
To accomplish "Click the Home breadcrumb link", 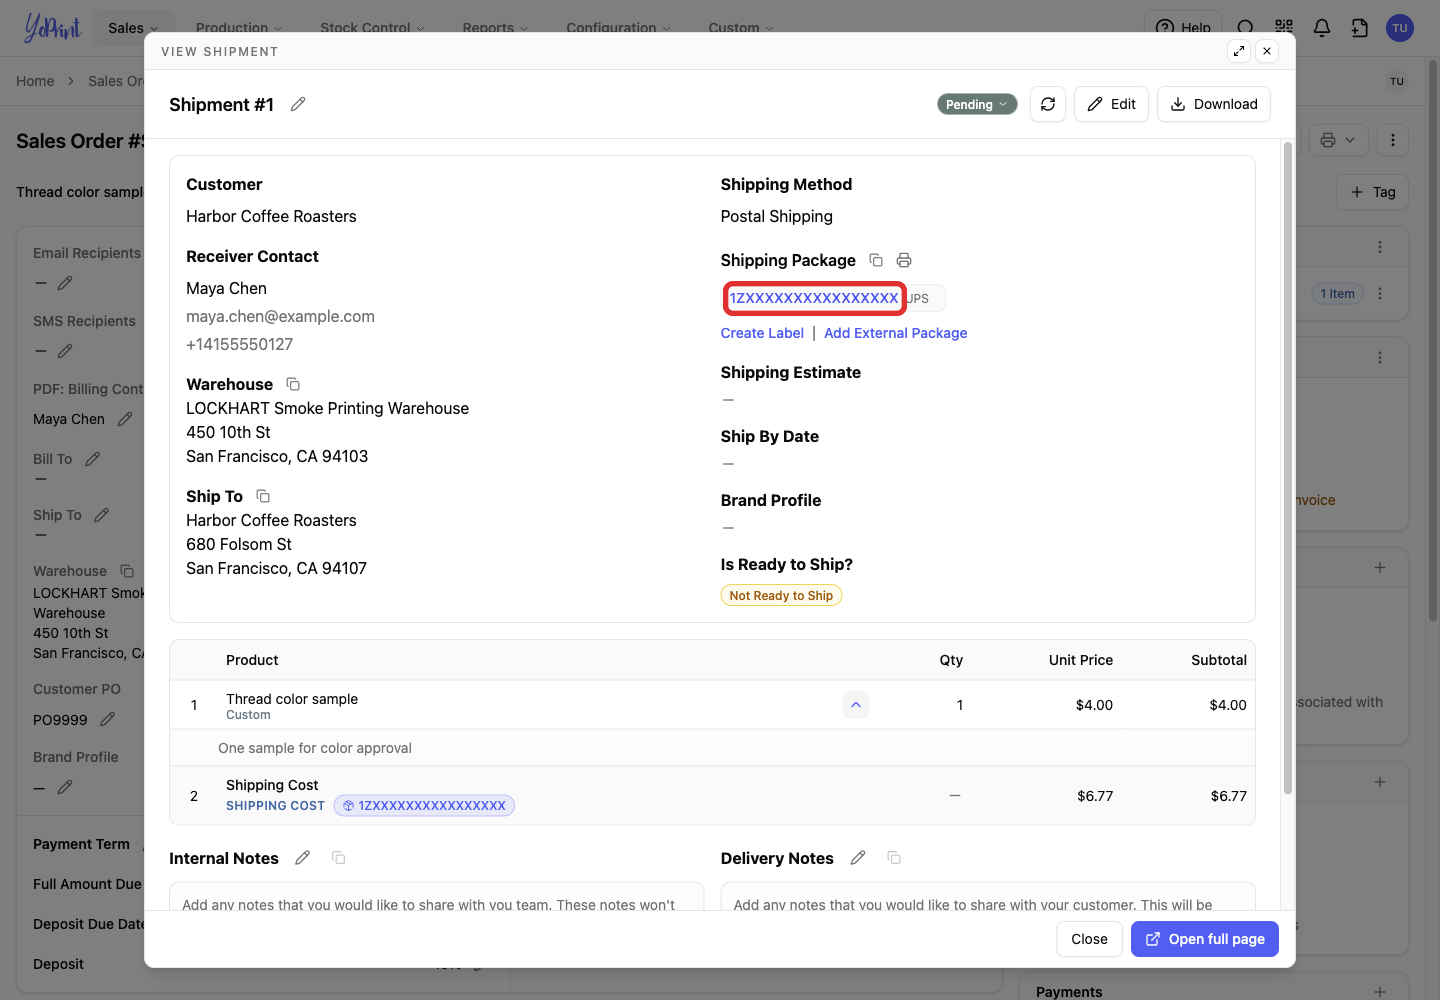I will pos(35,81).
